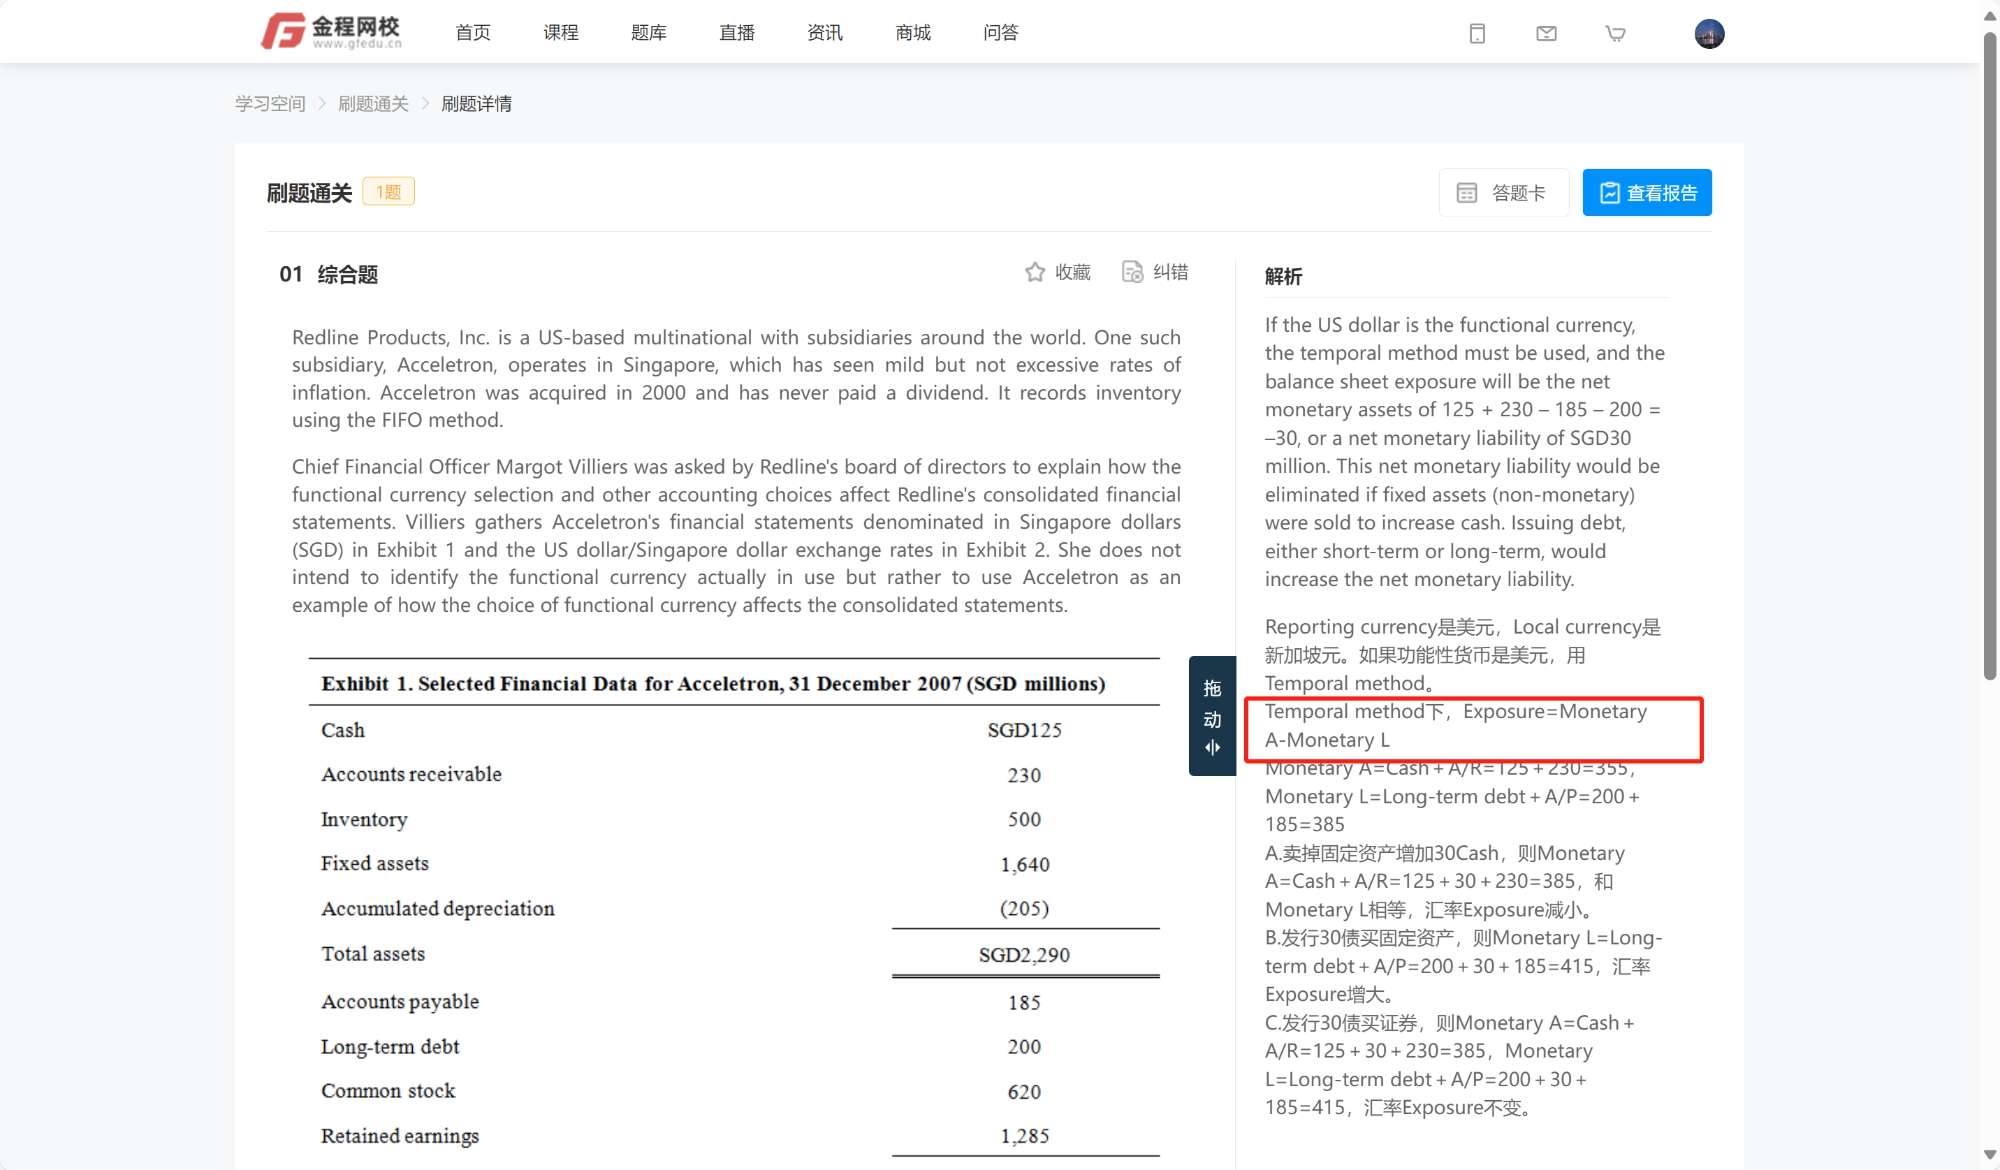Go to 首页 in navigation bar
Viewport: 2000px width, 1170px height.
tap(473, 33)
